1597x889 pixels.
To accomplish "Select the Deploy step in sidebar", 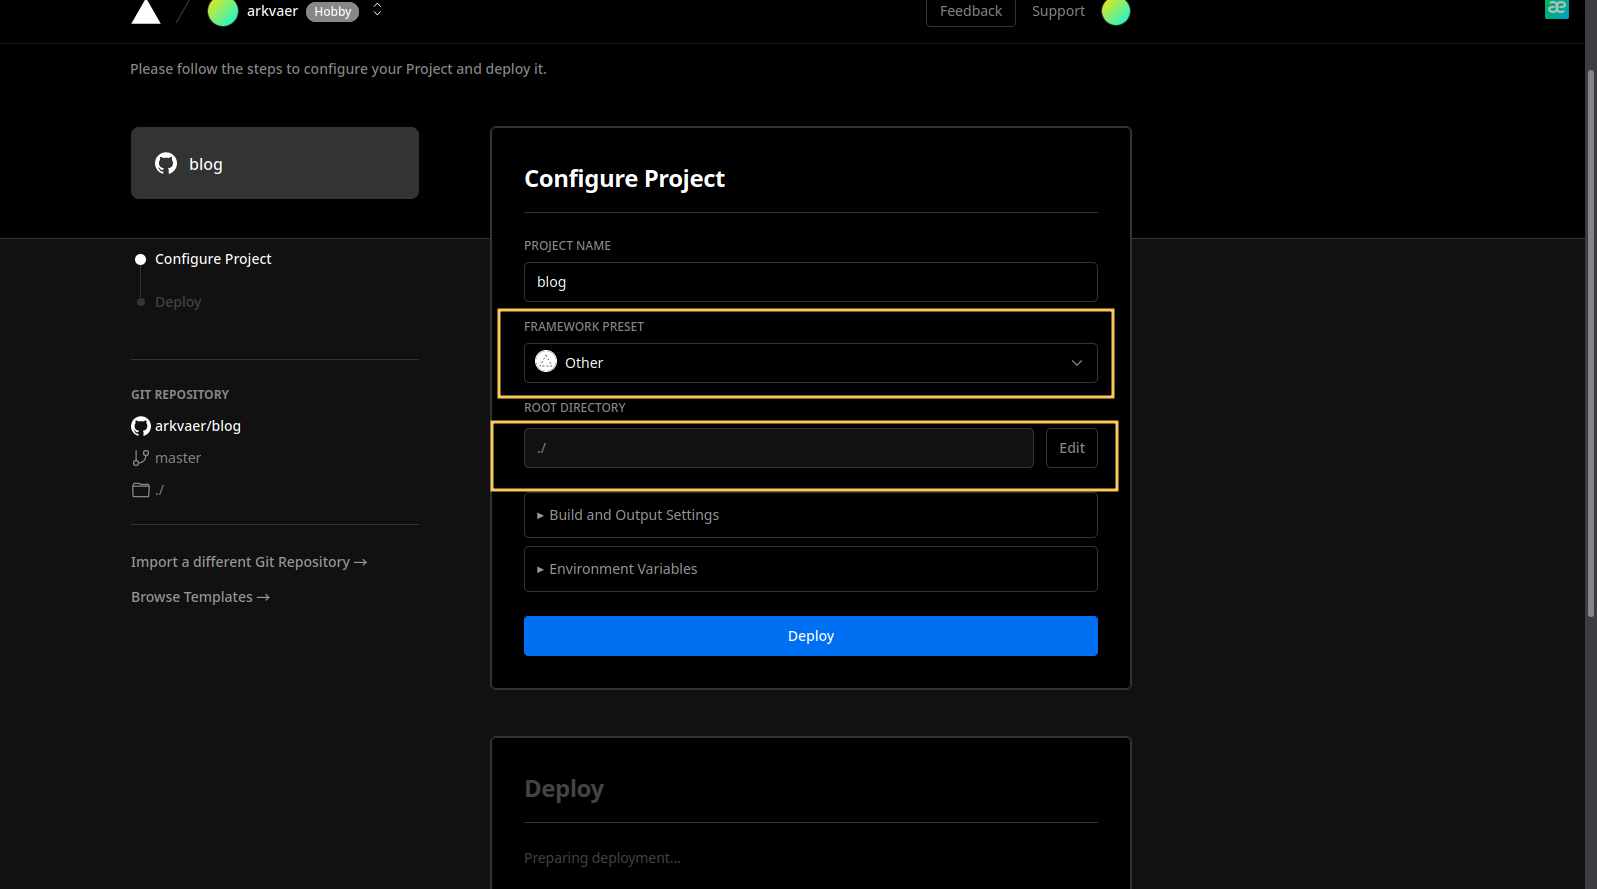I will coord(178,302).
